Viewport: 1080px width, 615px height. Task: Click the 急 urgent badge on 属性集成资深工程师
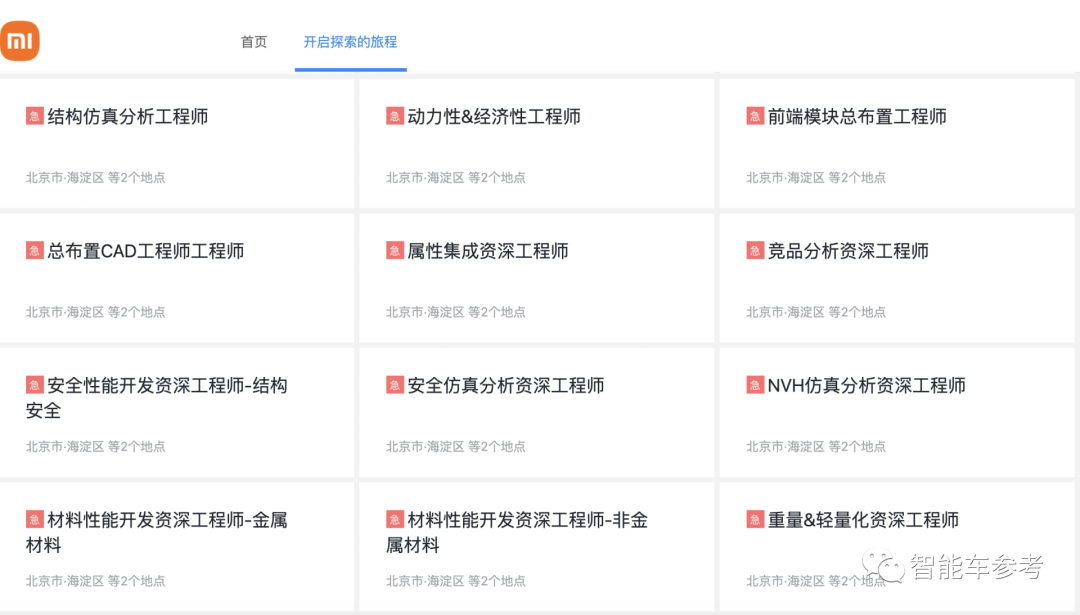click(x=394, y=250)
